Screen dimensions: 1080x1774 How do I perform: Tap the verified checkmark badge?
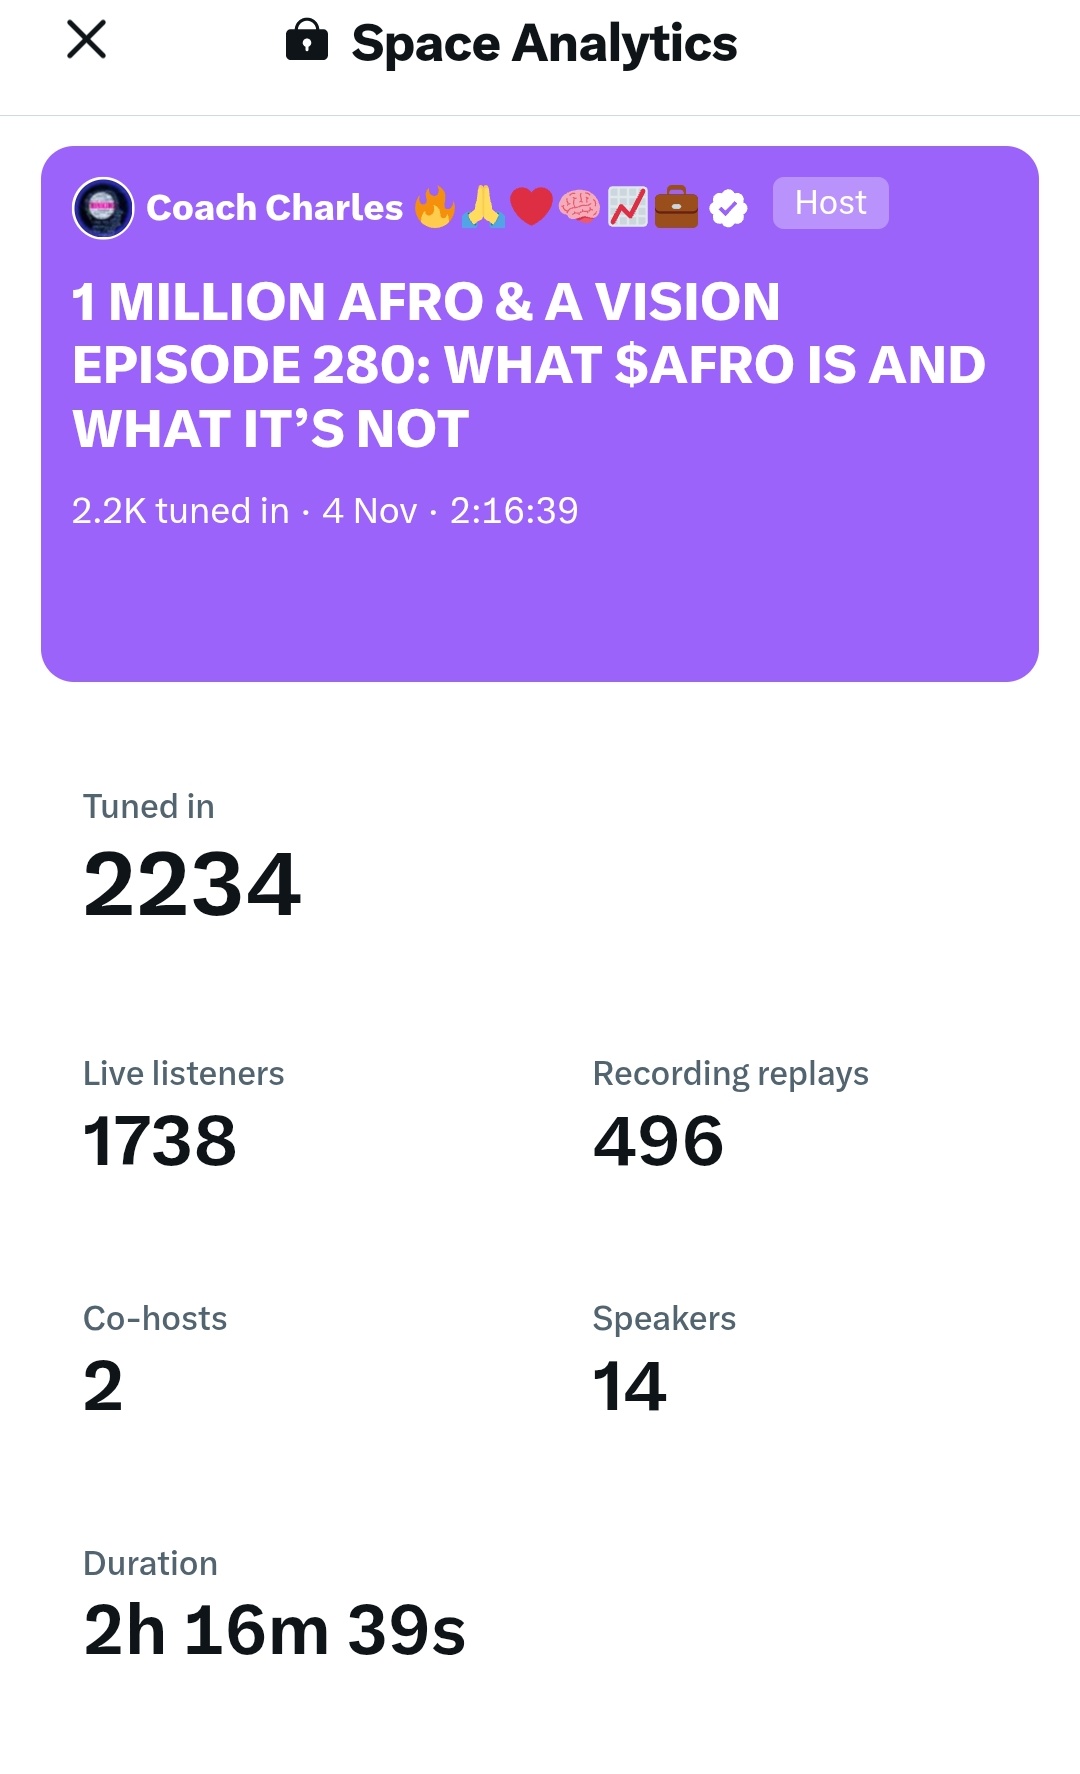pyautogui.click(x=728, y=208)
